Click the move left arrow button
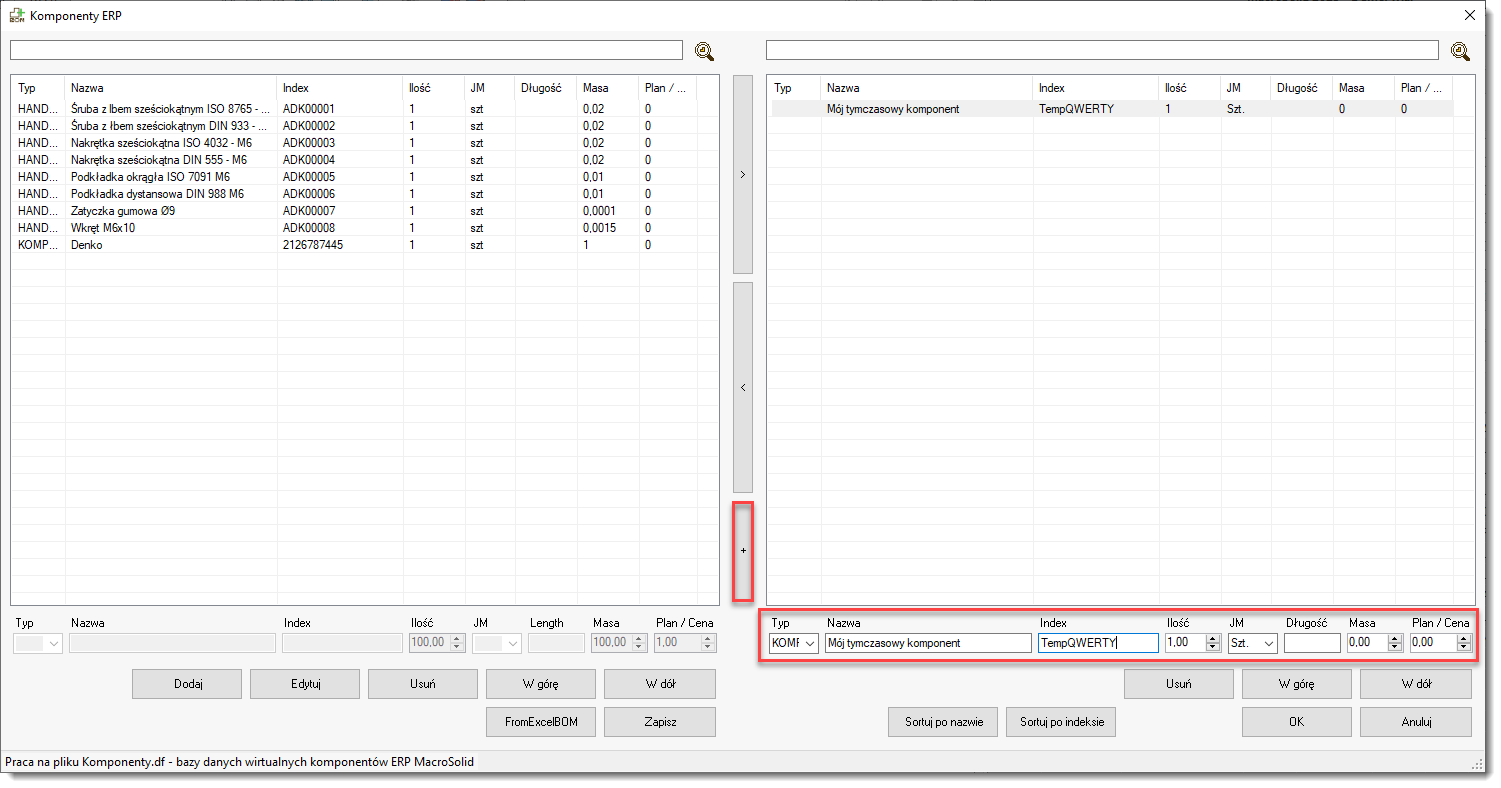This screenshot has height=788, width=1501. (x=743, y=387)
